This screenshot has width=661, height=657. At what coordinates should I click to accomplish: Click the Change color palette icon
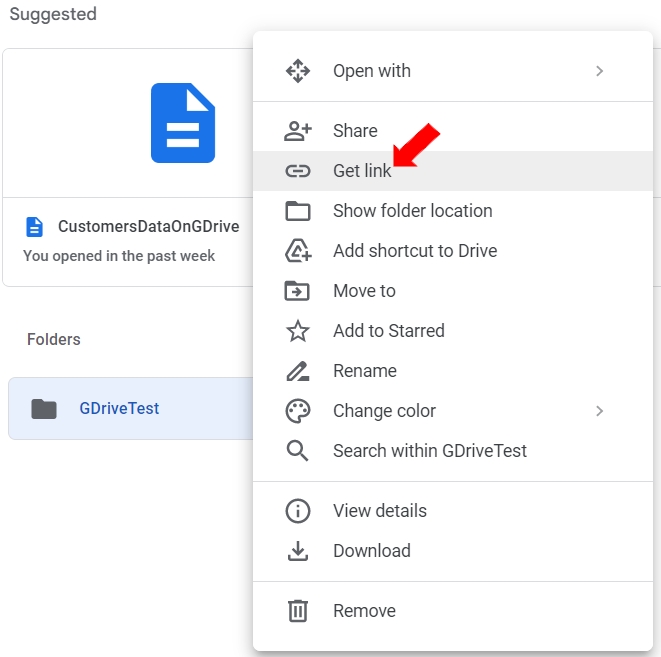[x=298, y=411]
